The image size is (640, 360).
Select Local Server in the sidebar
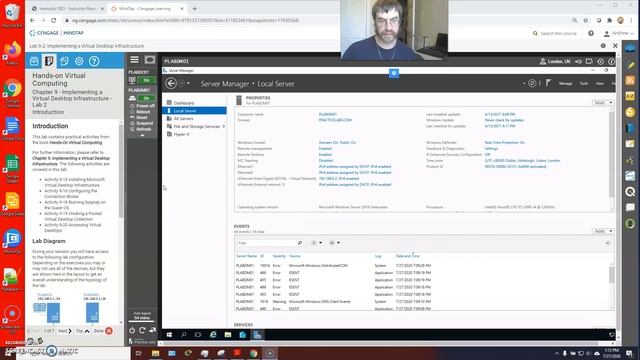coord(194,111)
